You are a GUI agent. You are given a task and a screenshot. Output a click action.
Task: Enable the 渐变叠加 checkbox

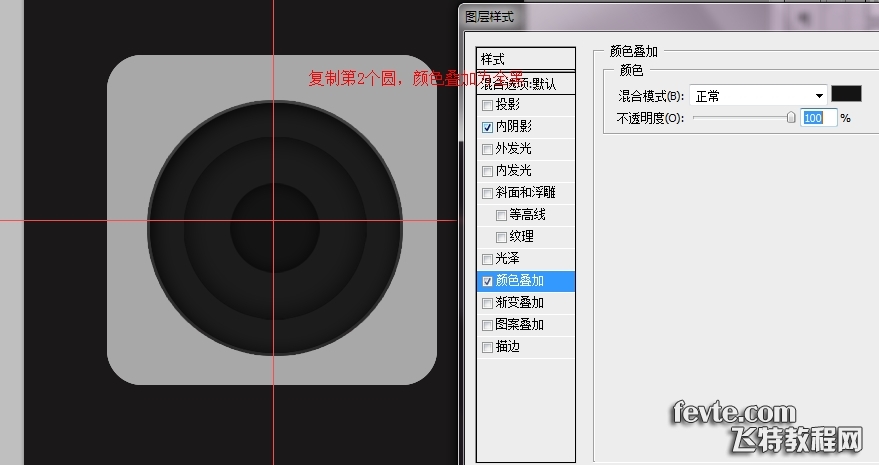click(488, 303)
